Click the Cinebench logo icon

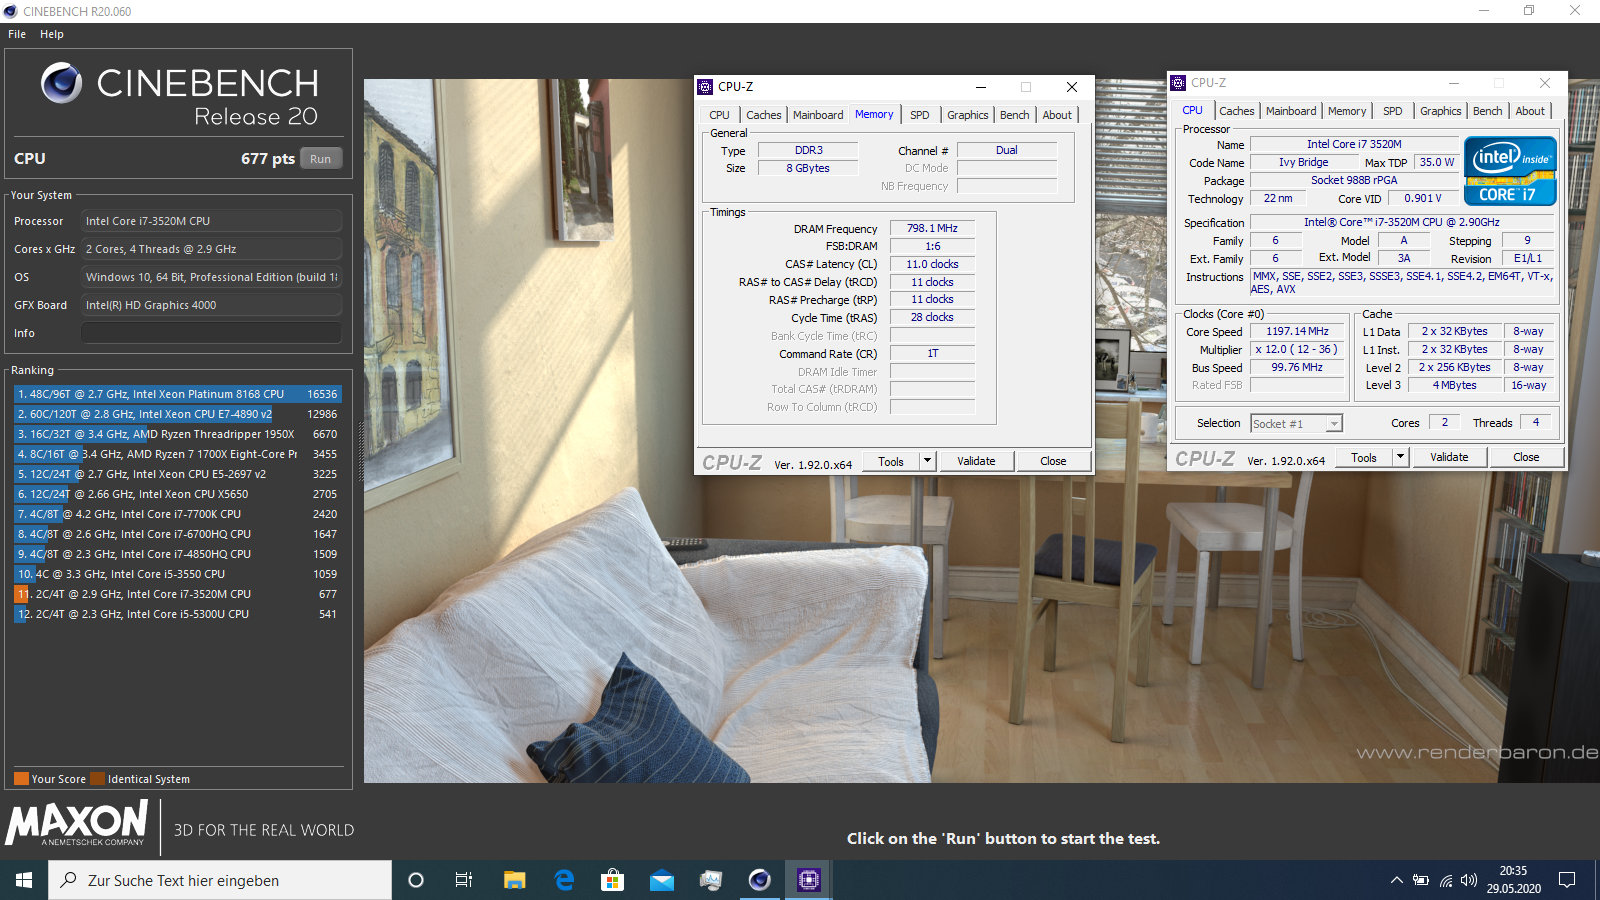(x=62, y=83)
